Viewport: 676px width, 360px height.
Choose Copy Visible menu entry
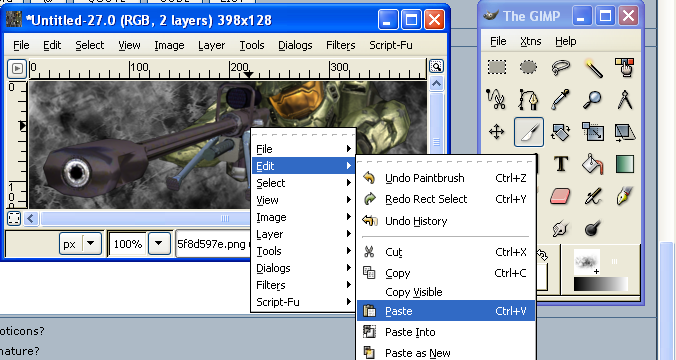point(446,292)
